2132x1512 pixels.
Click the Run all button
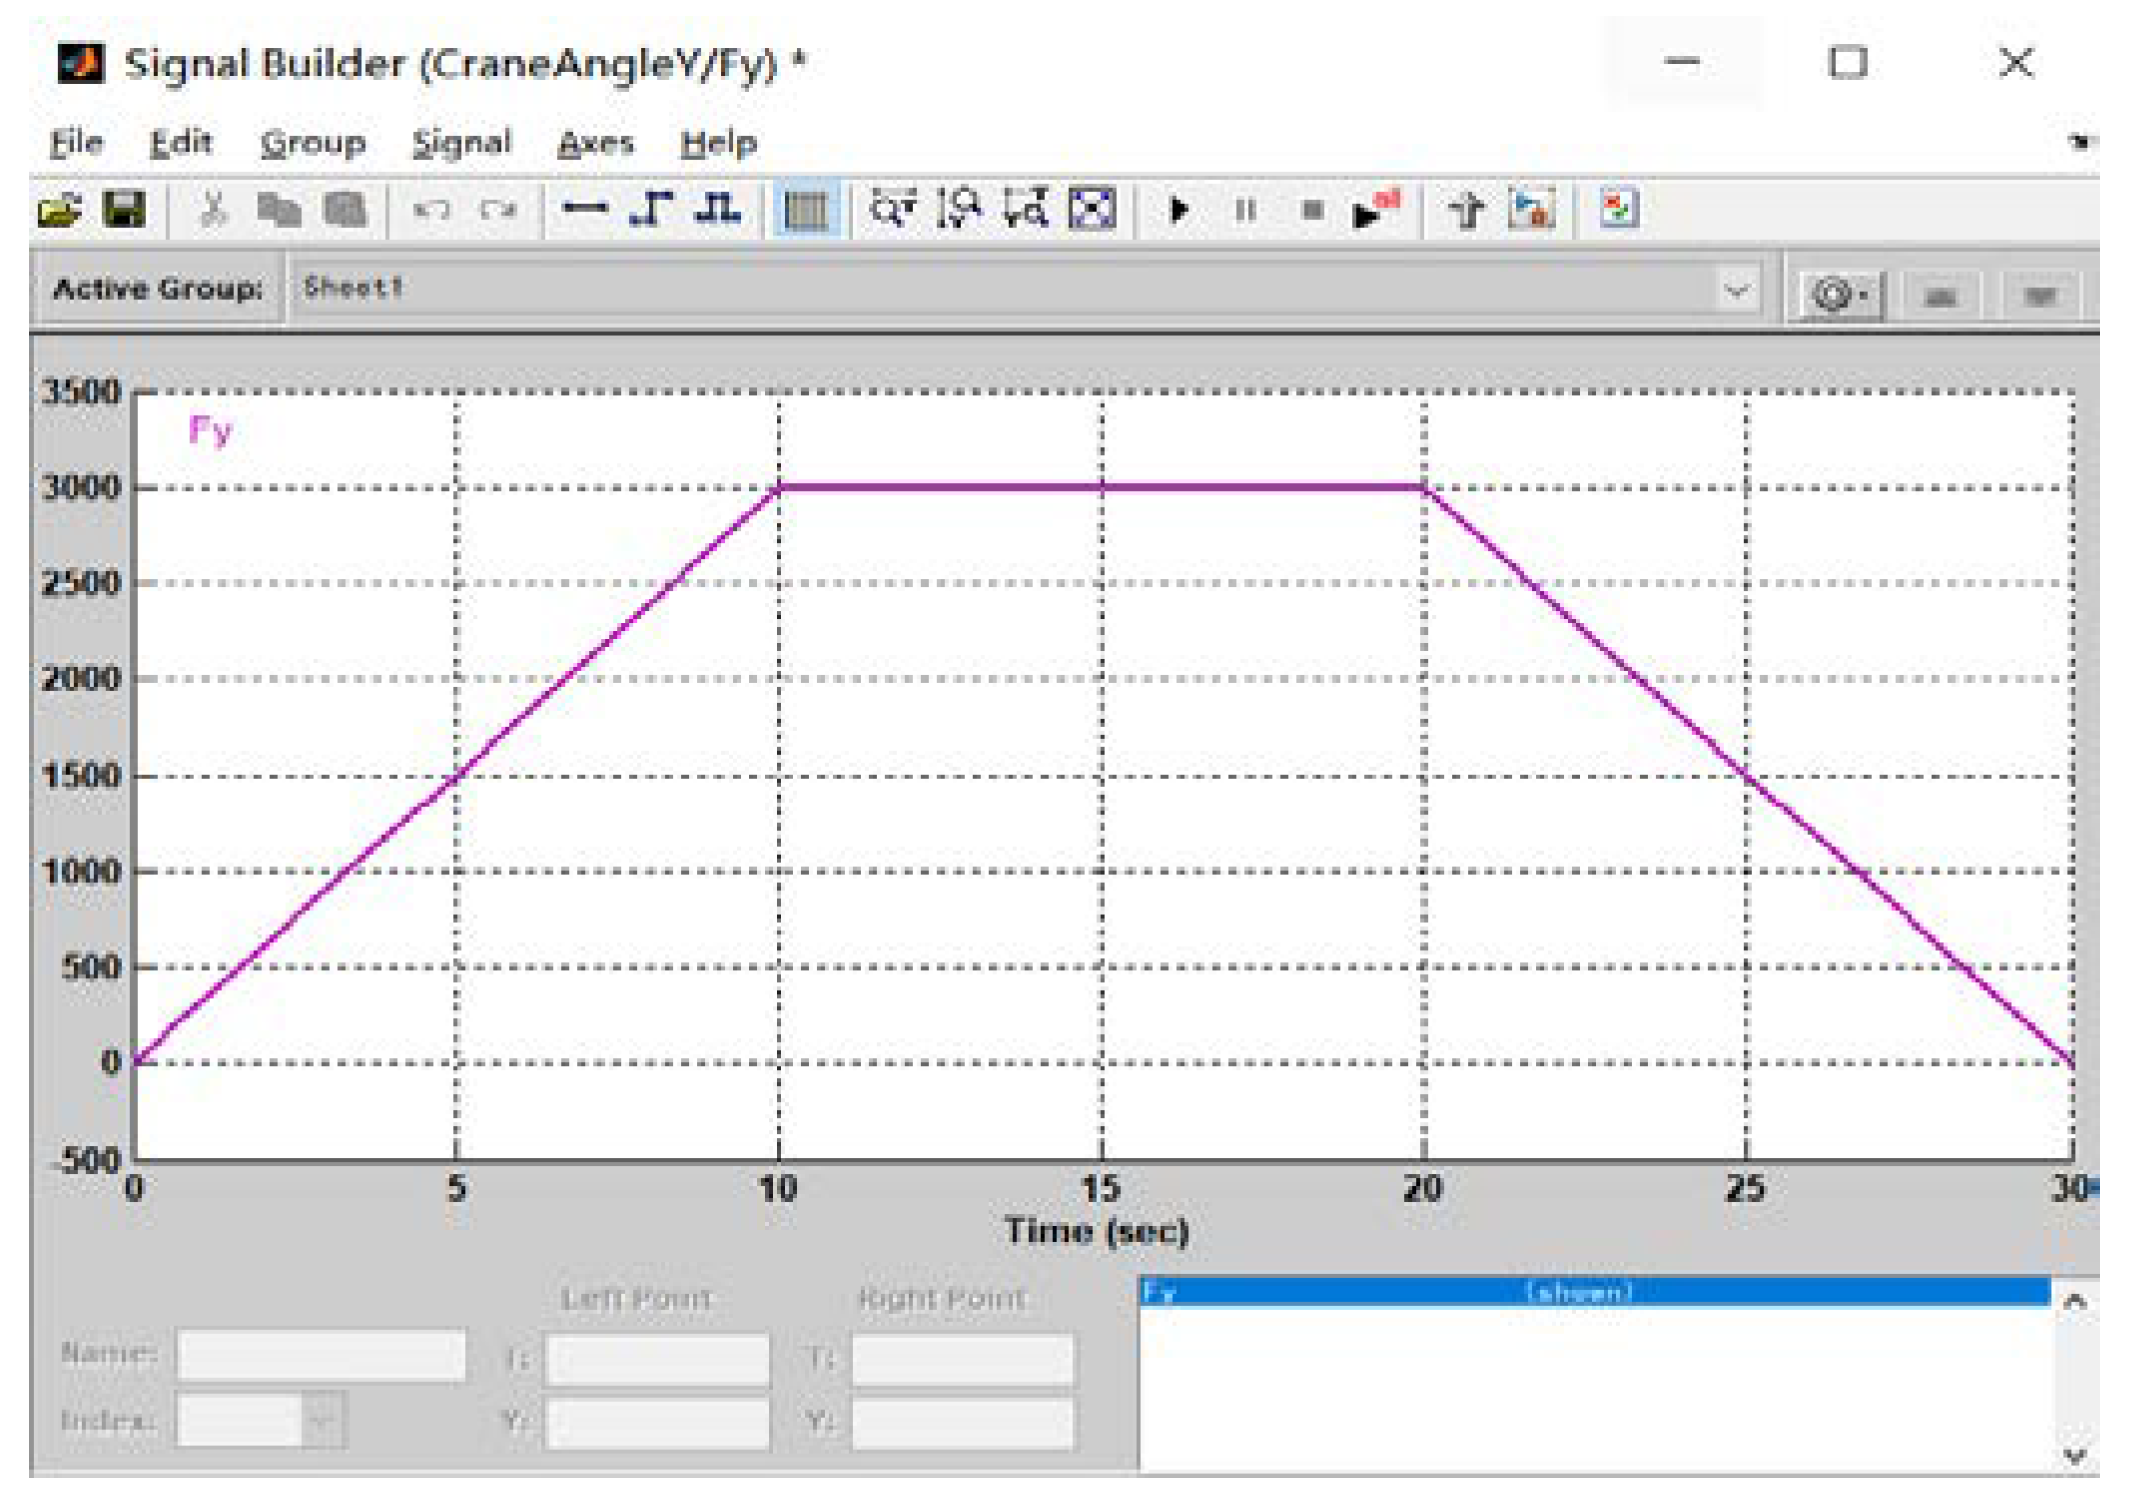(x=1376, y=209)
